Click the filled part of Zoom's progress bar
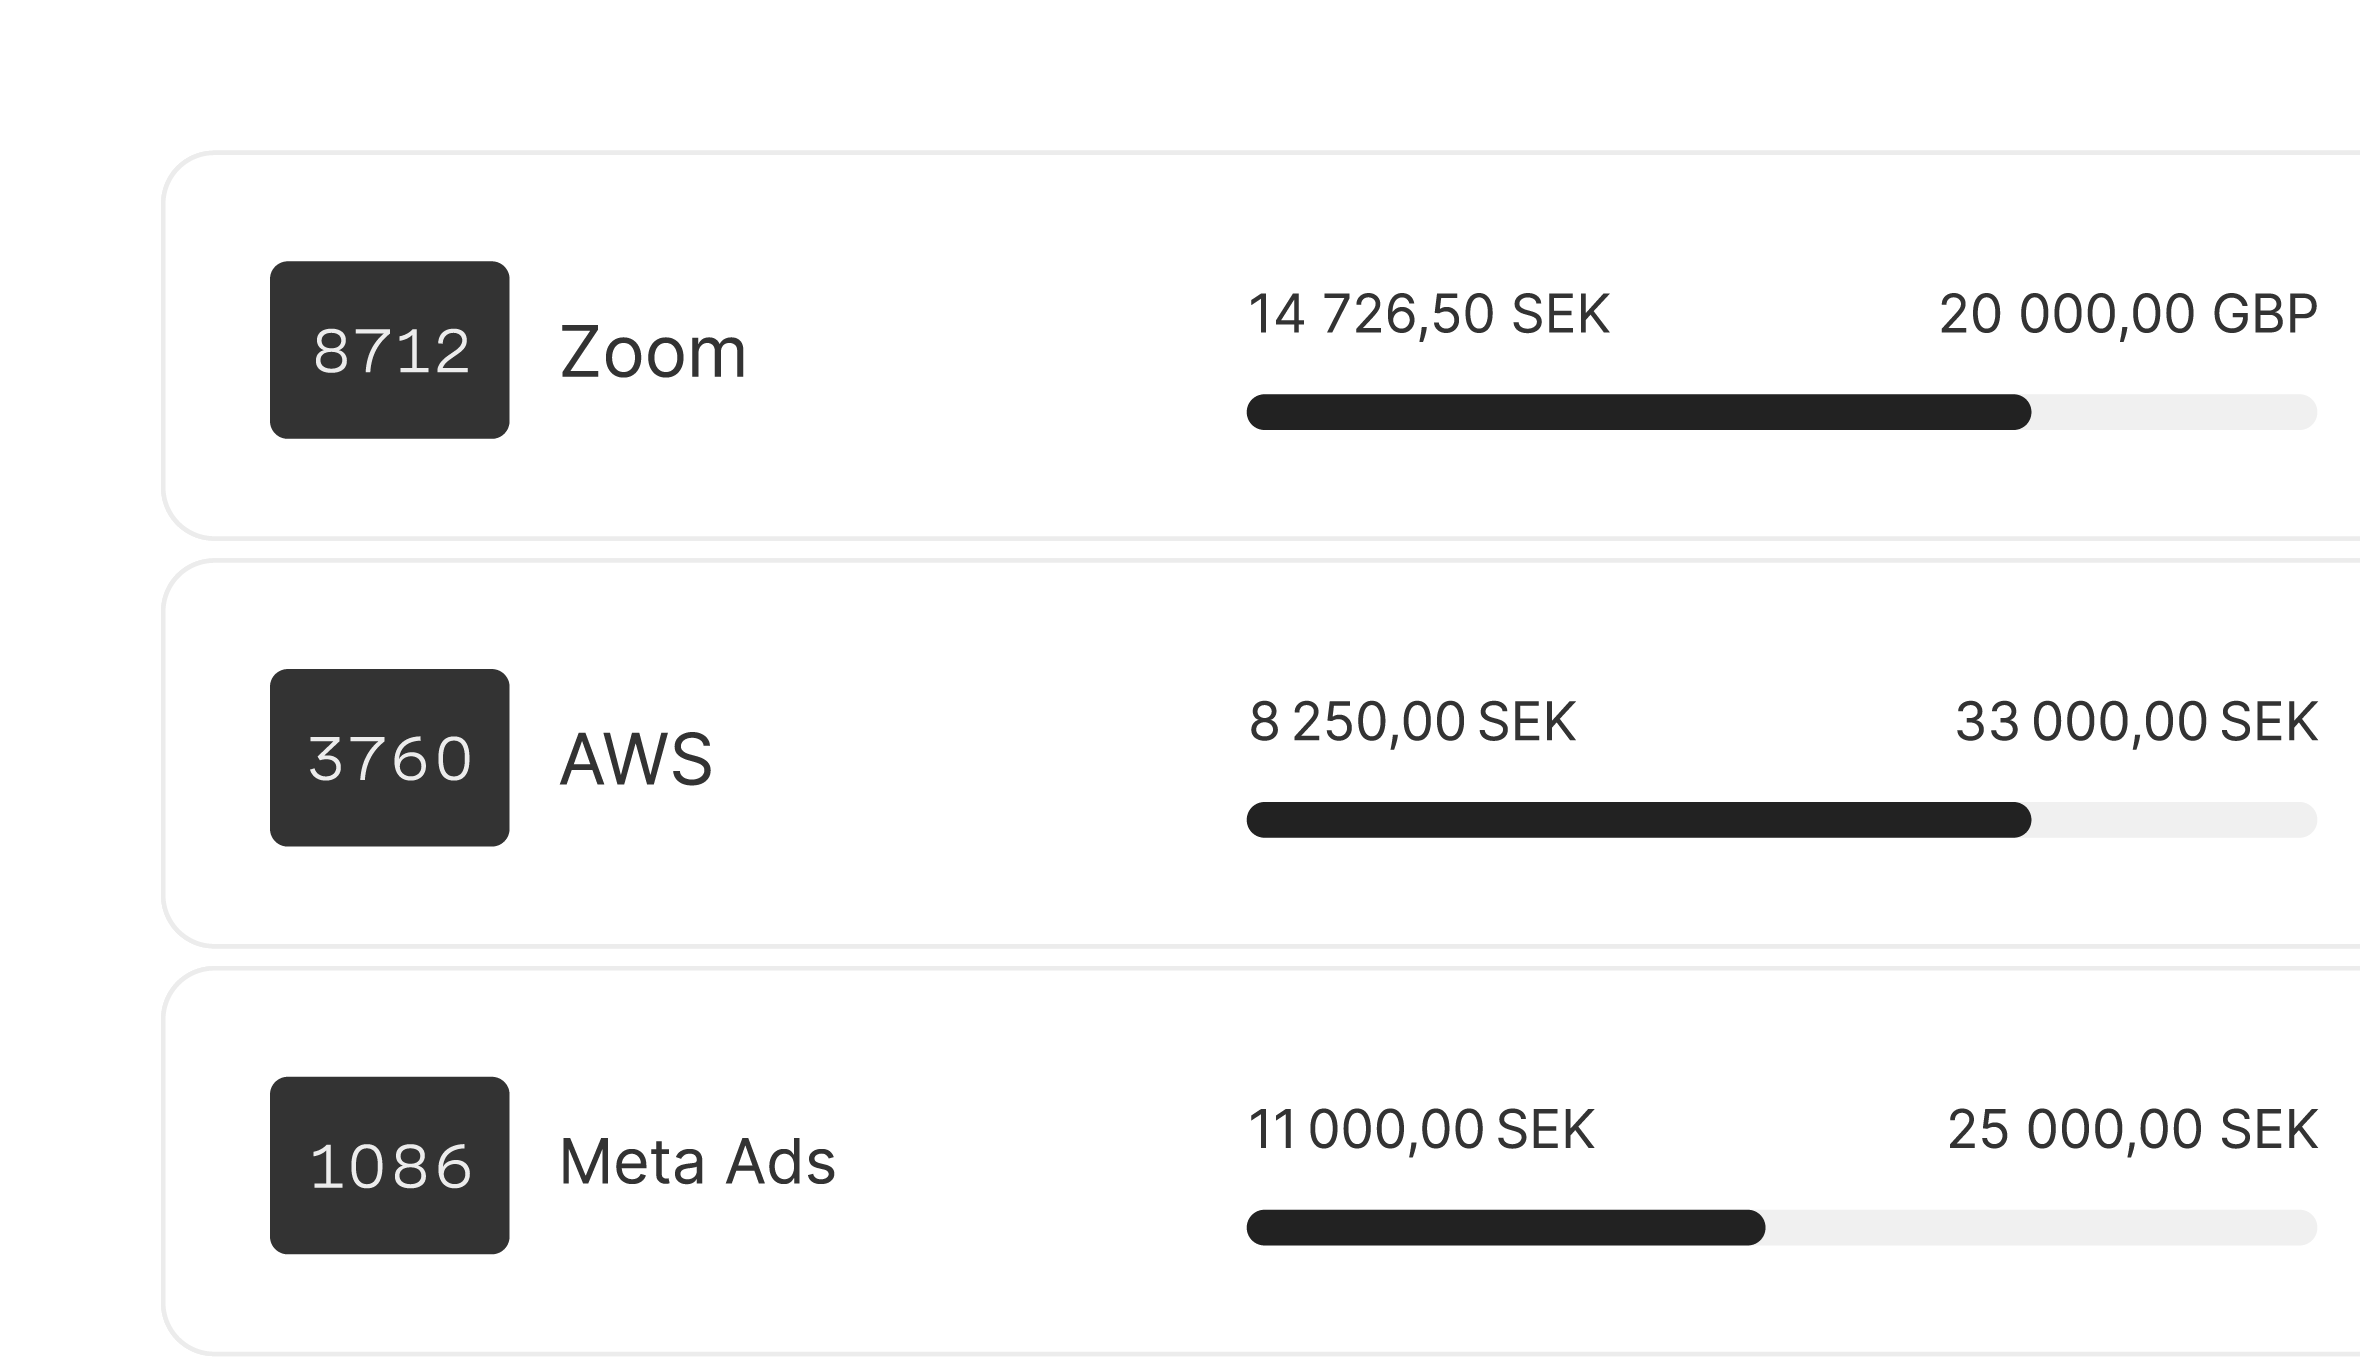 click(x=1638, y=412)
